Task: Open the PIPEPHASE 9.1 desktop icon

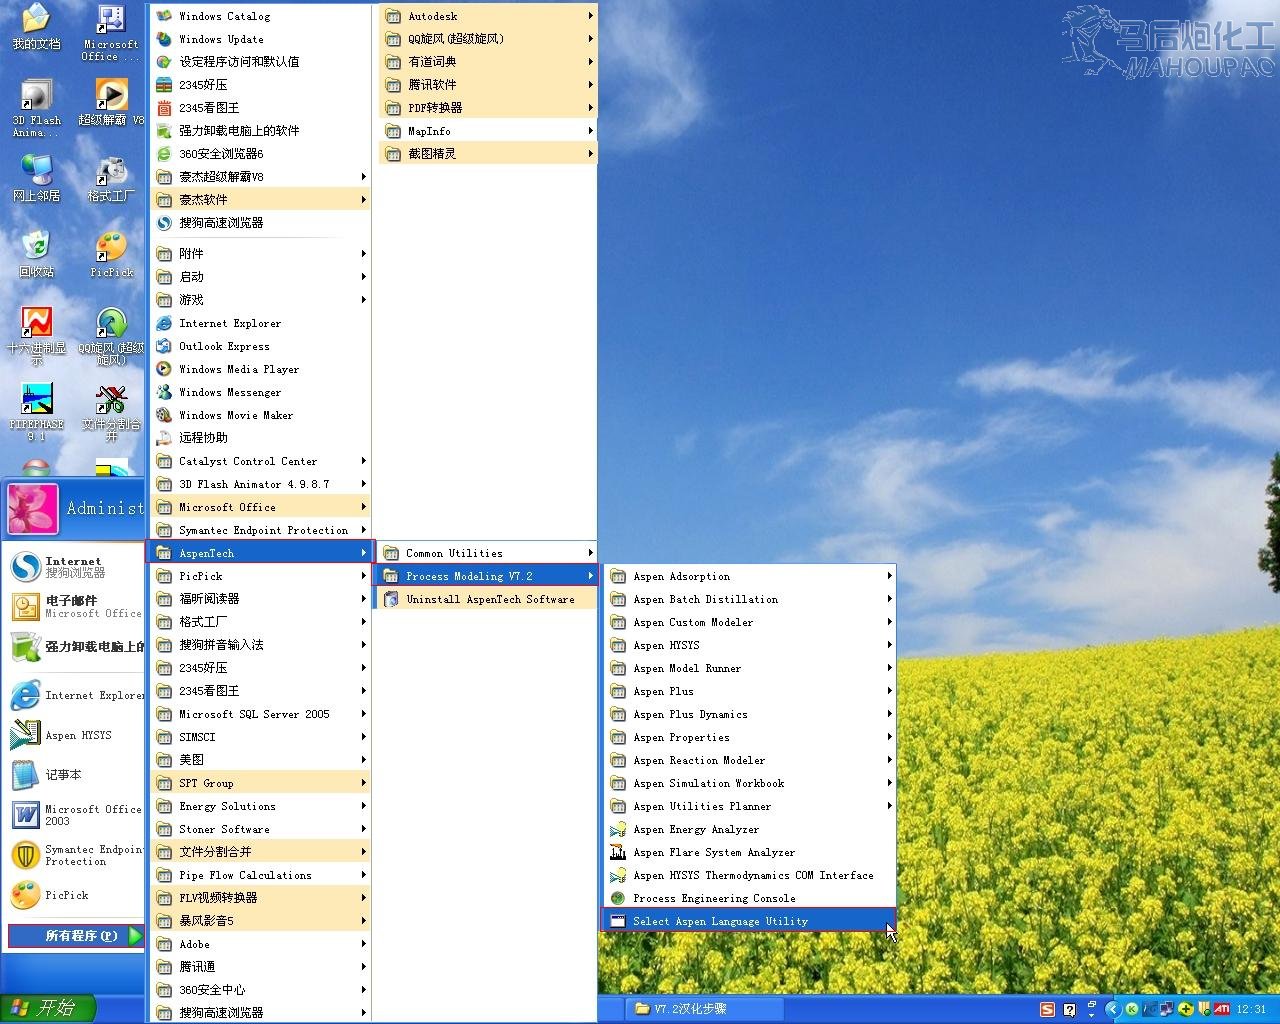Action: (x=36, y=413)
